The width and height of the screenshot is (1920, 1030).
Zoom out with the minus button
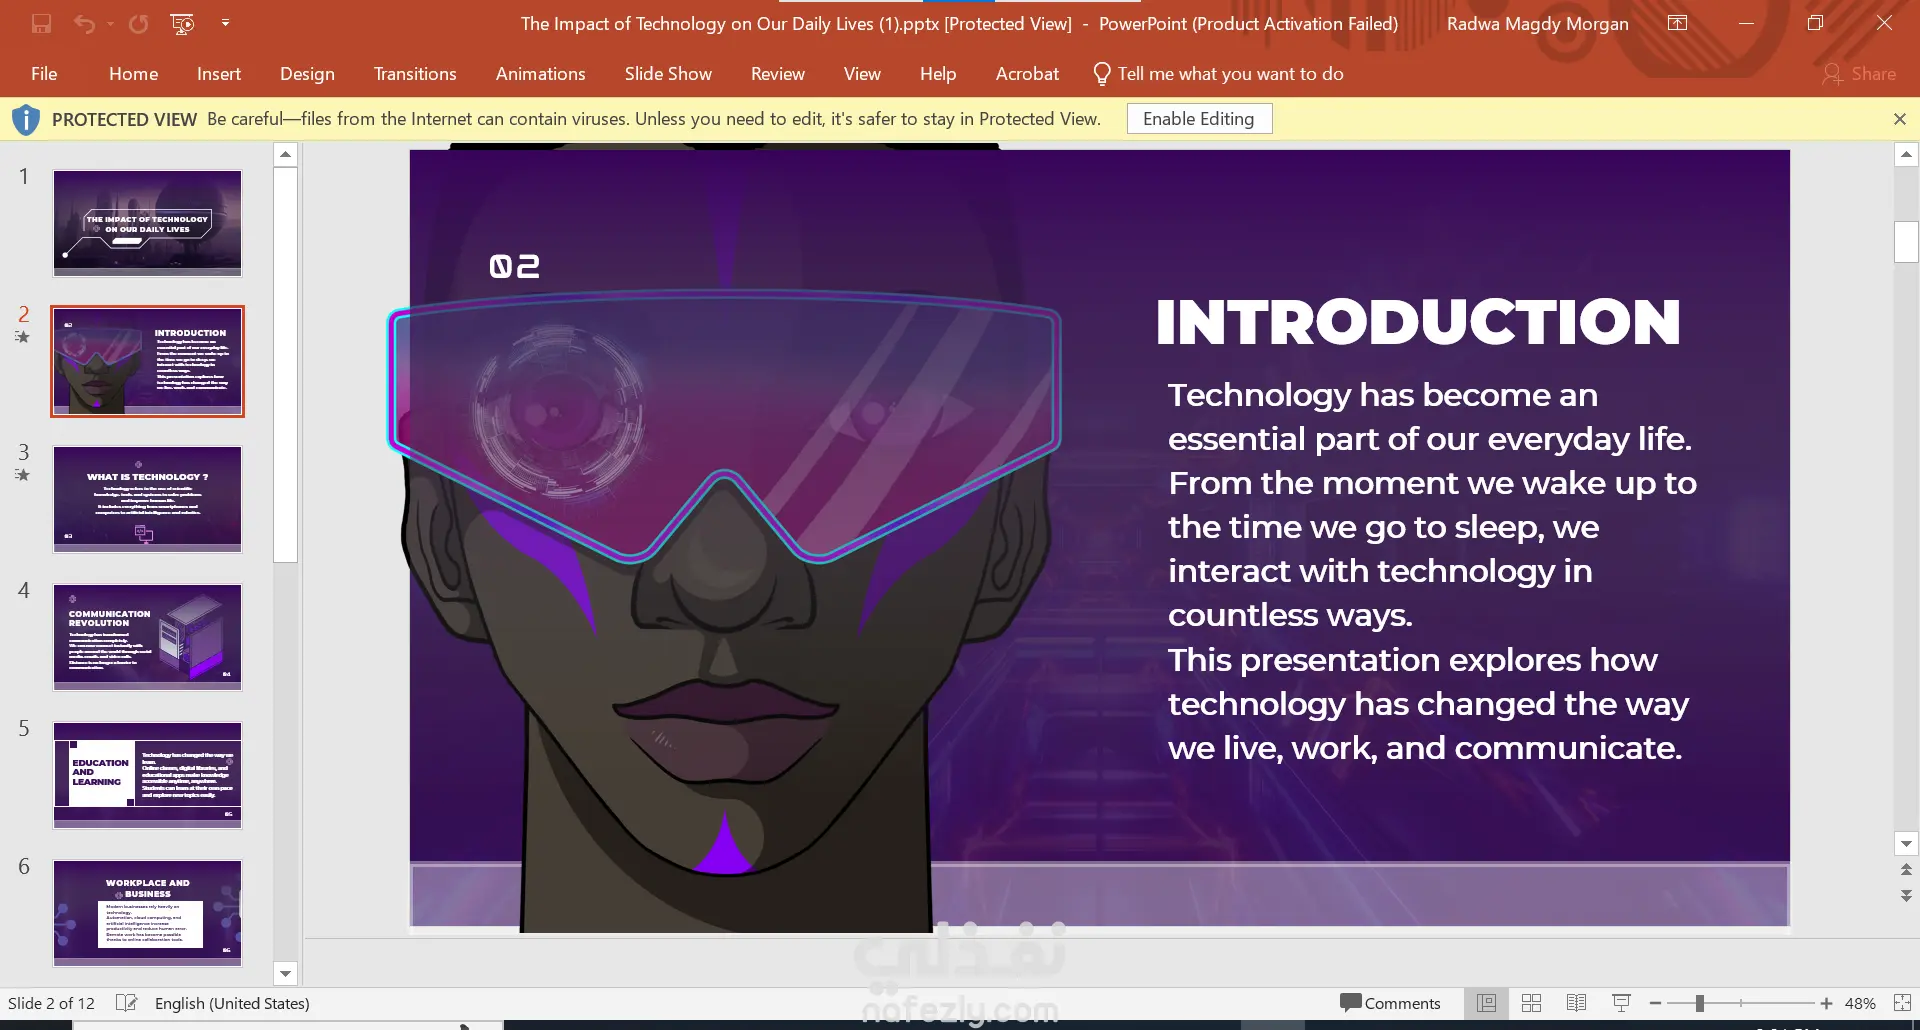pos(1655,1003)
